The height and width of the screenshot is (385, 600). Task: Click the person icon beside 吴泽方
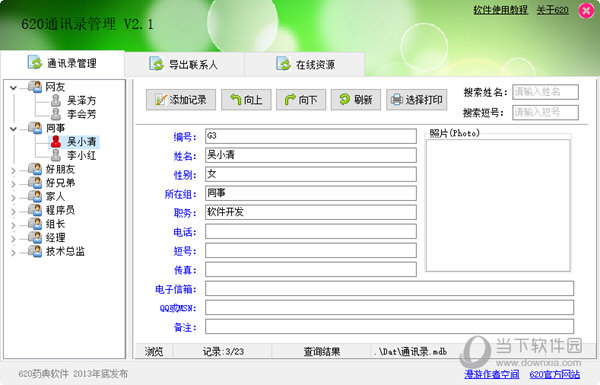(56, 101)
